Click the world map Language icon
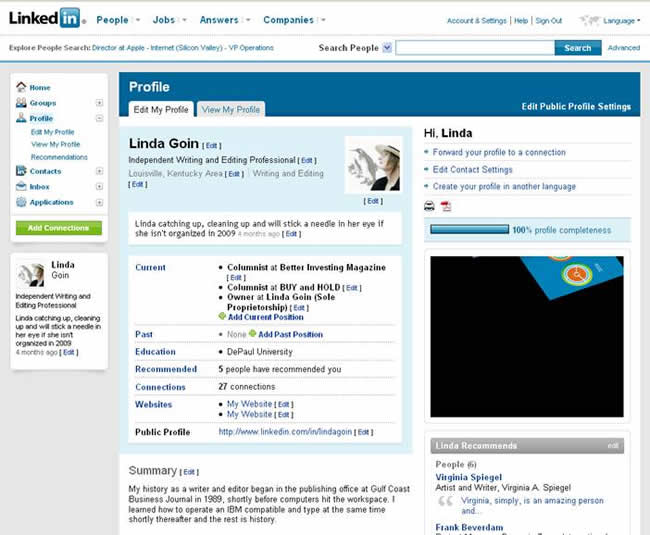 click(590, 20)
